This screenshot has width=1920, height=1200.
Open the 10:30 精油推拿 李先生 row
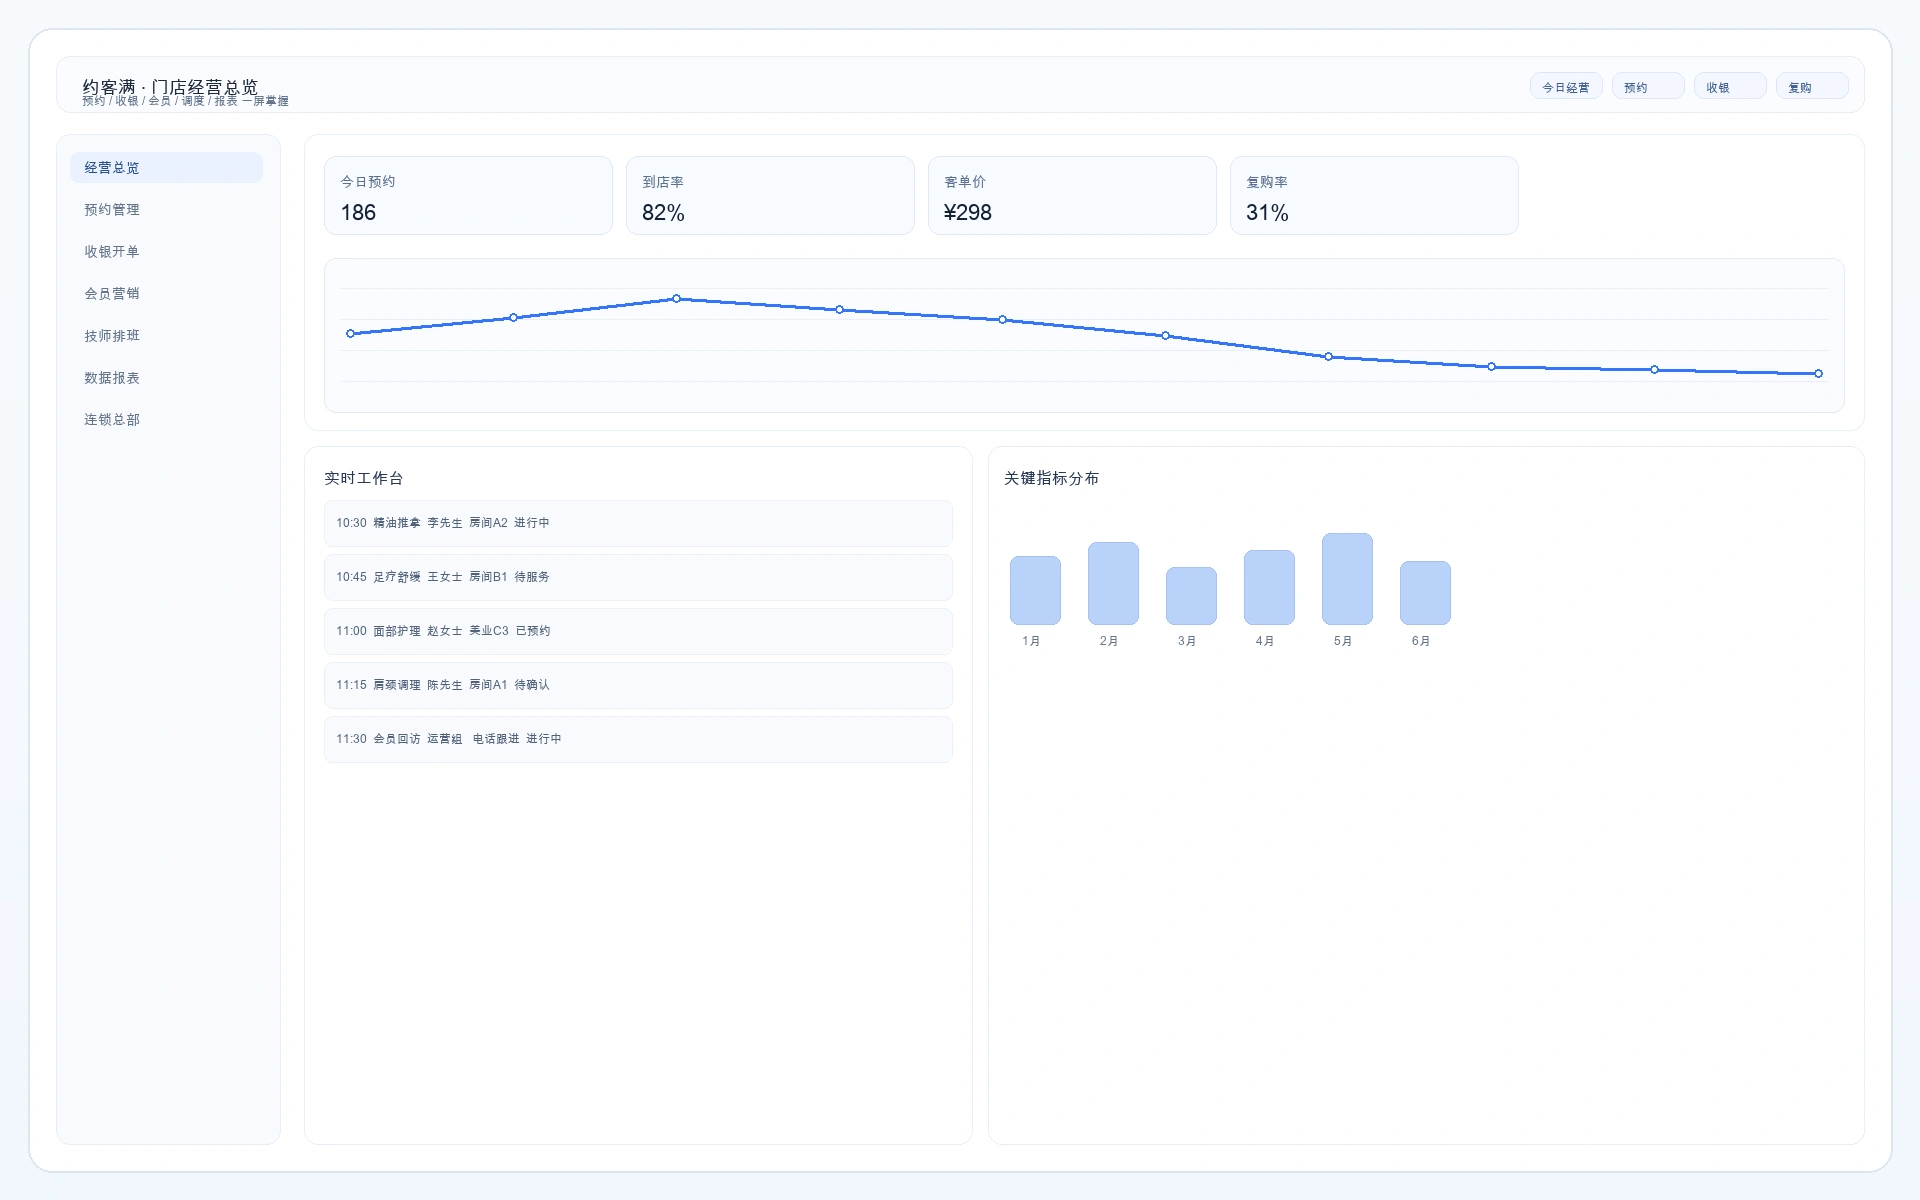(x=637, y=523)
